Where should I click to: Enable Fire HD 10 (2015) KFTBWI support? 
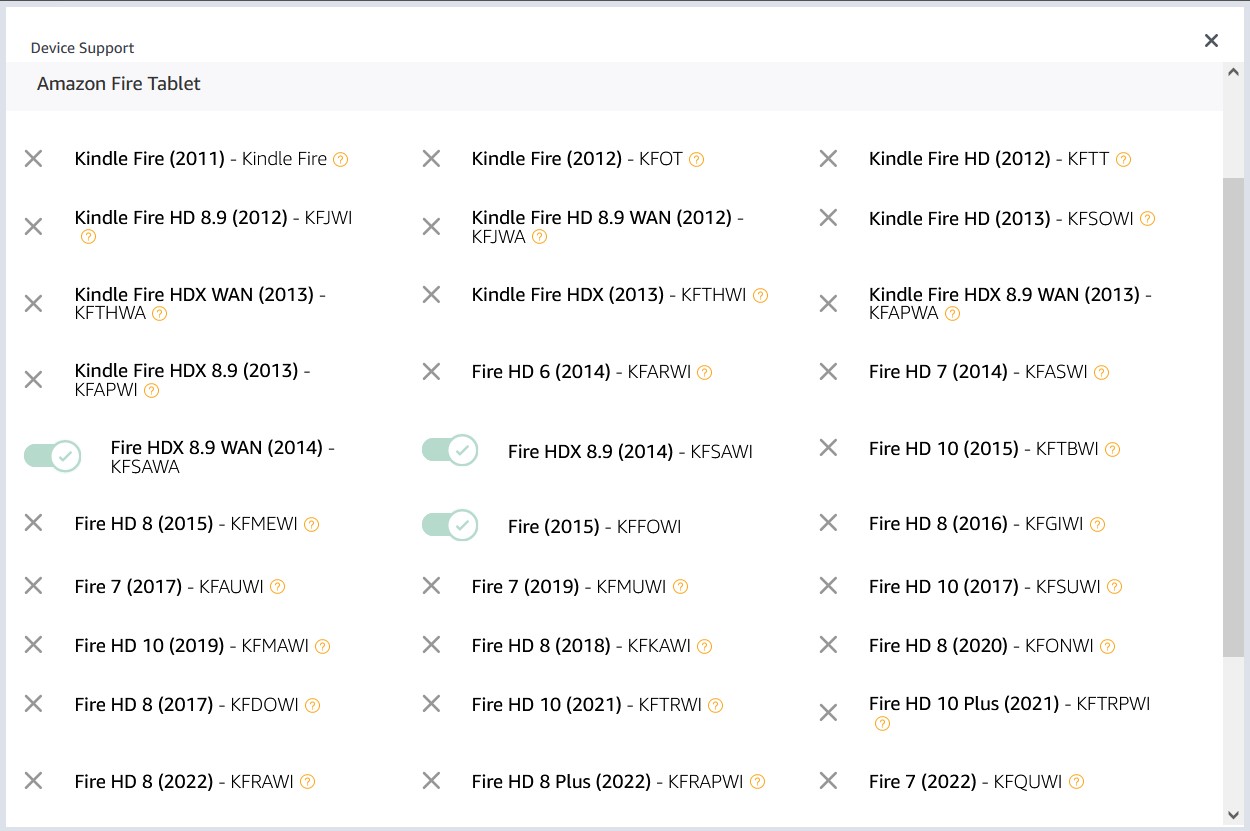coord(828,447)
